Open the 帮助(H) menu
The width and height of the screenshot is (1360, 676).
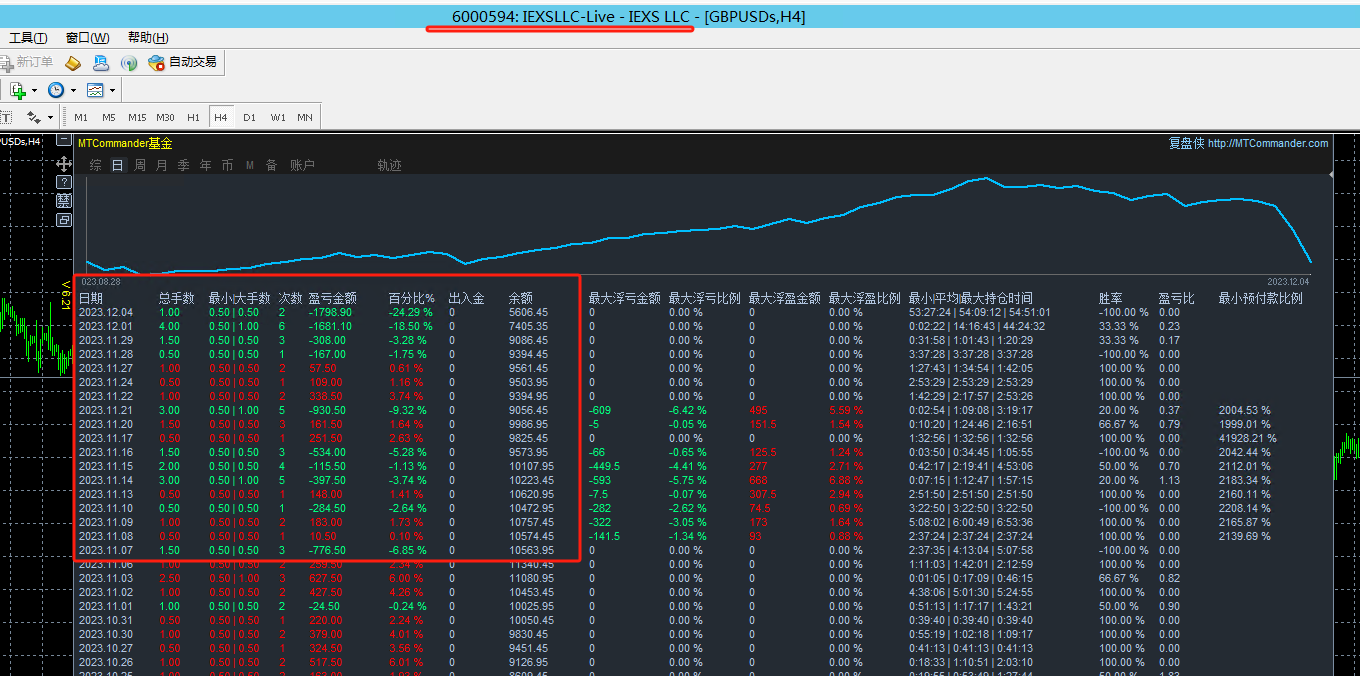(x=148, y=38)
